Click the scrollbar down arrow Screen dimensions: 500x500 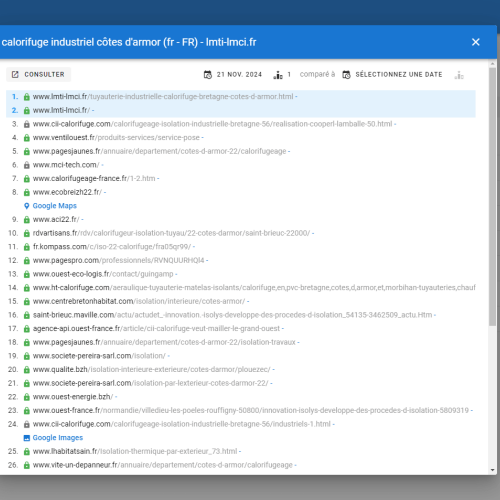click(x=493, y=470)
